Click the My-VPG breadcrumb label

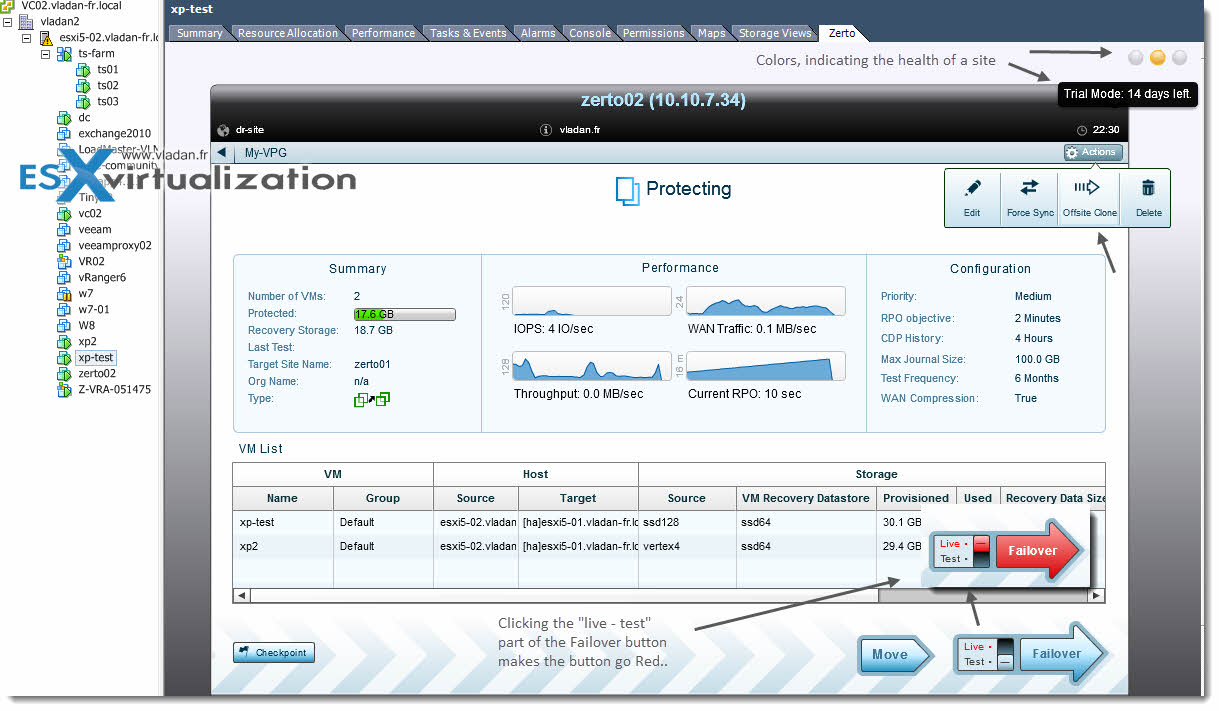pyautogui.click(x=267, y=154)
